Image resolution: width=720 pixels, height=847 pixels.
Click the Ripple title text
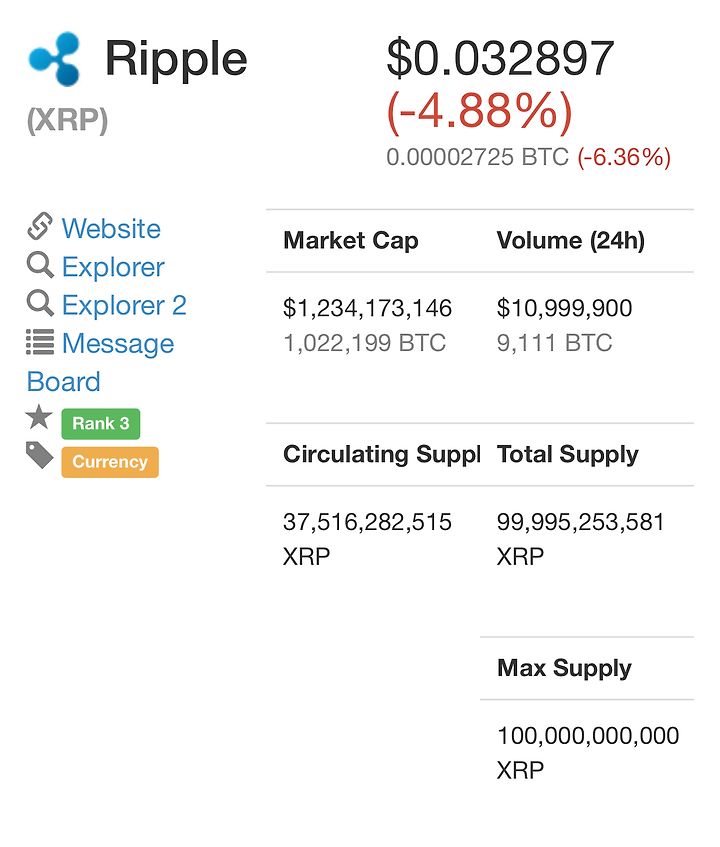click(x=176, y=59)
